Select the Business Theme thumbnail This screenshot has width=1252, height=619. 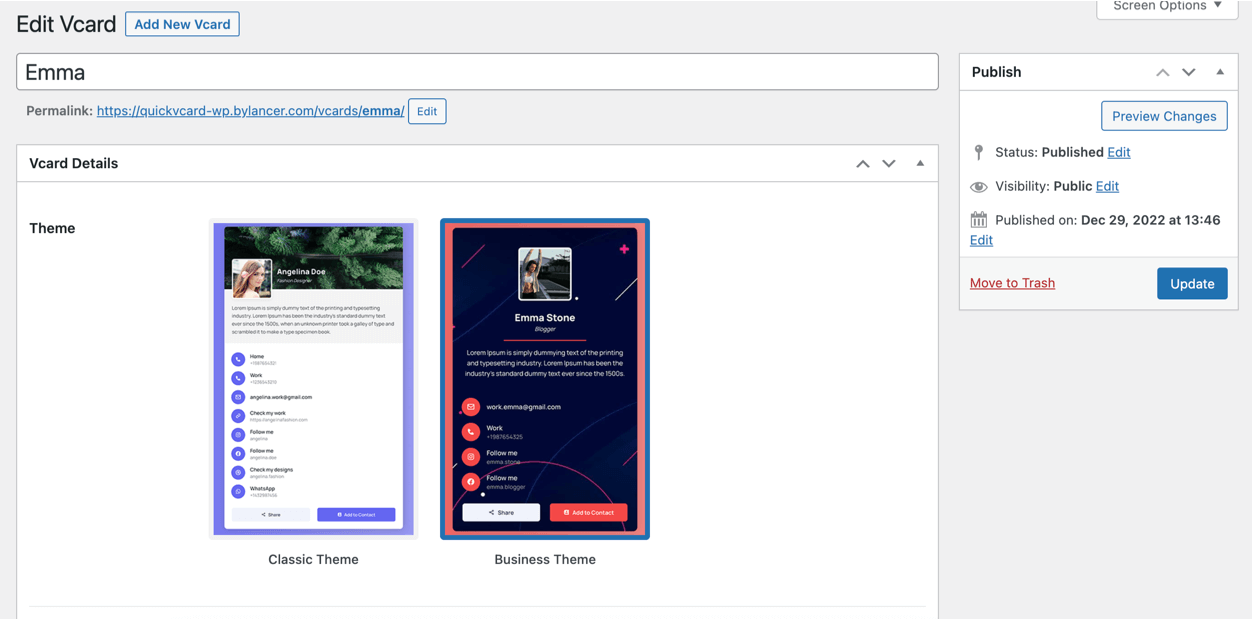(545, 379)
